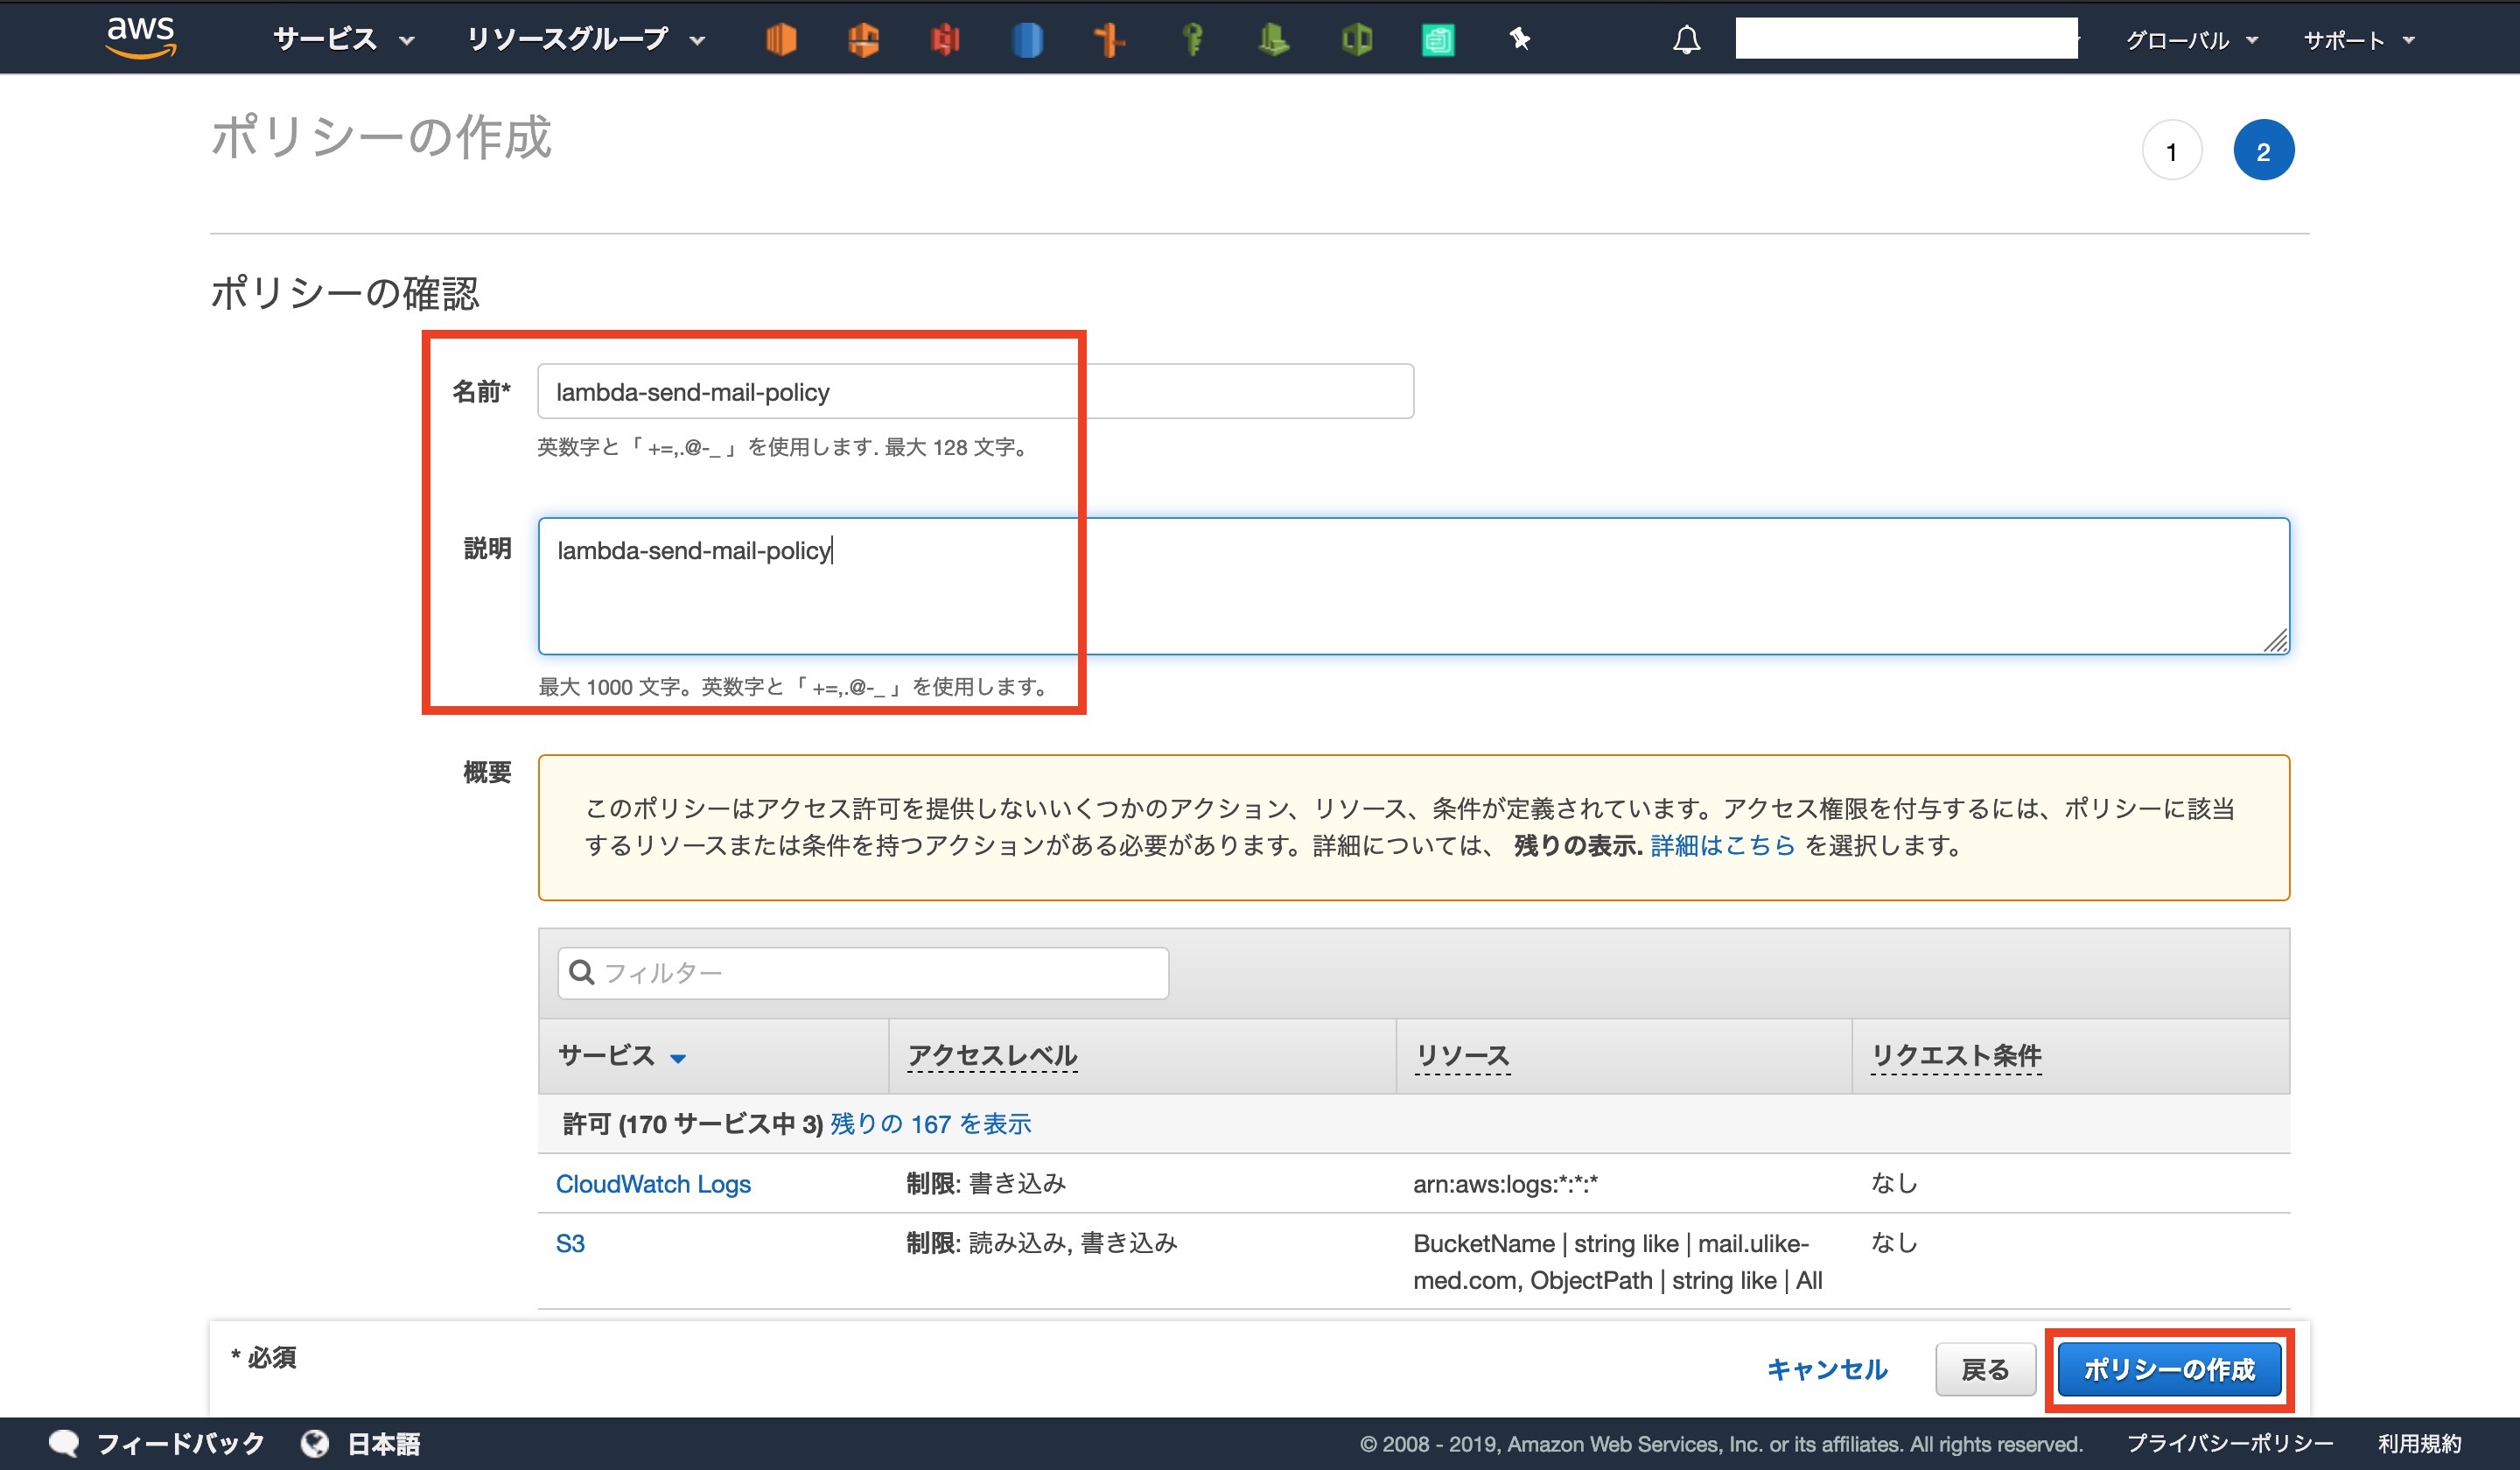
Task: Click the red S3 service shortcut icon
Action: pos(945,40)
